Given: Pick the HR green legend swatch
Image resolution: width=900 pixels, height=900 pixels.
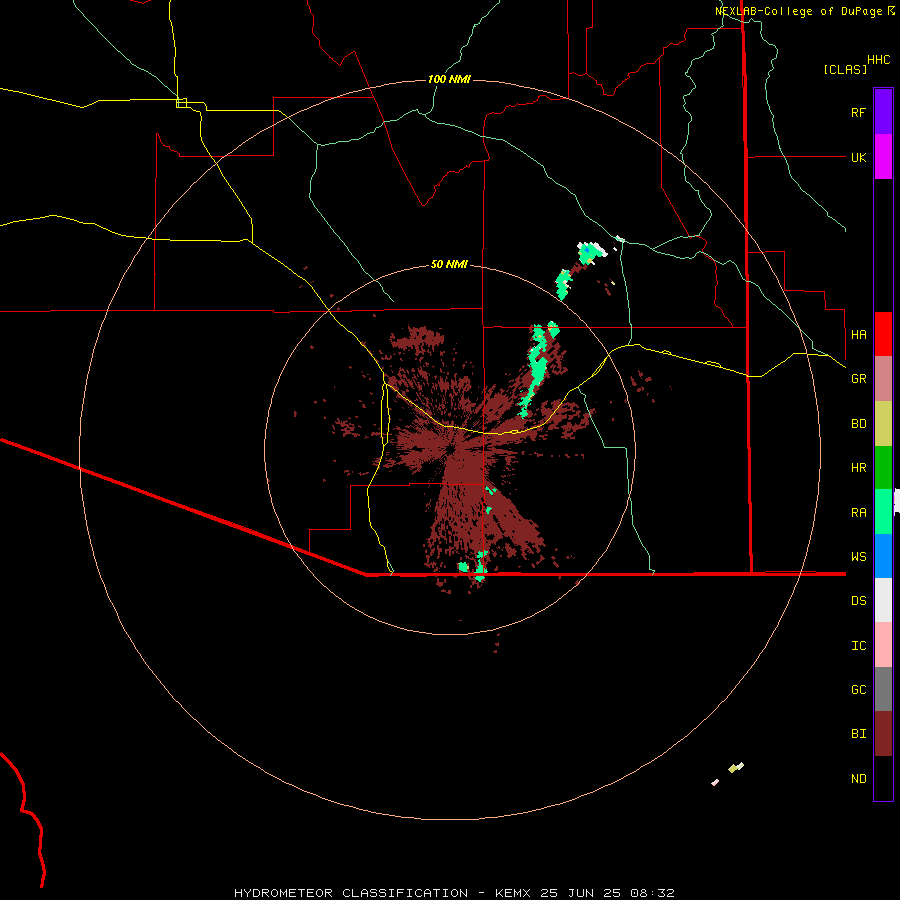Looking at the screenshot, I should [883, 468].
